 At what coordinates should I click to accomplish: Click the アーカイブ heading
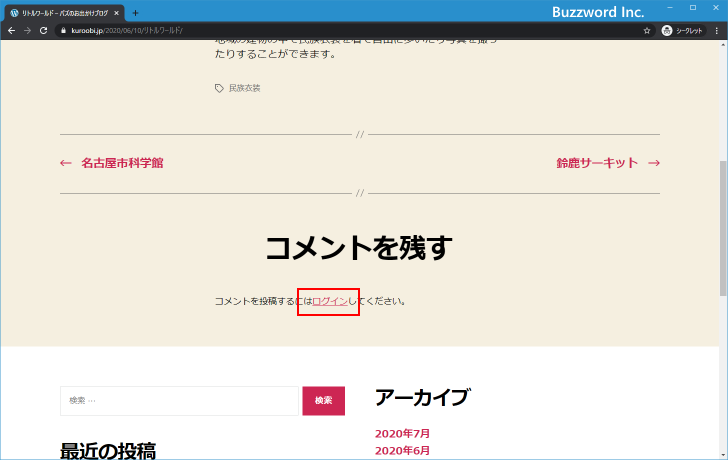(x=422, y=397)
